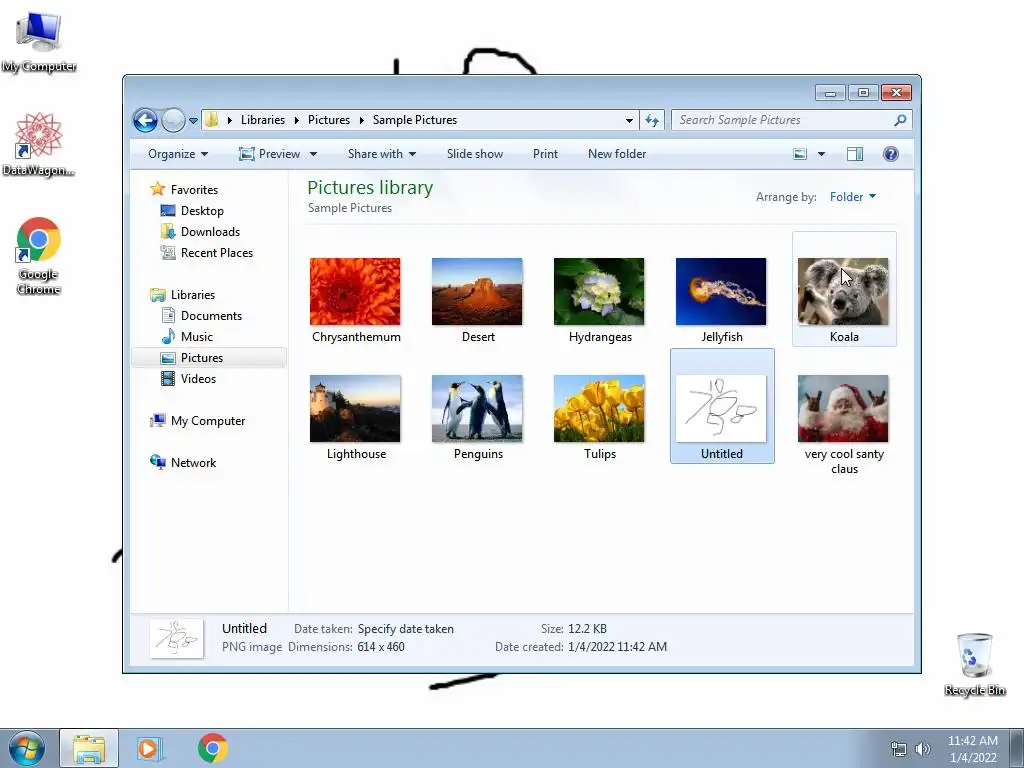The height and width of the screenshot is (768, 1024).
Task: Select the Koala picture thumbnail
Action: (x=843, y=291)
